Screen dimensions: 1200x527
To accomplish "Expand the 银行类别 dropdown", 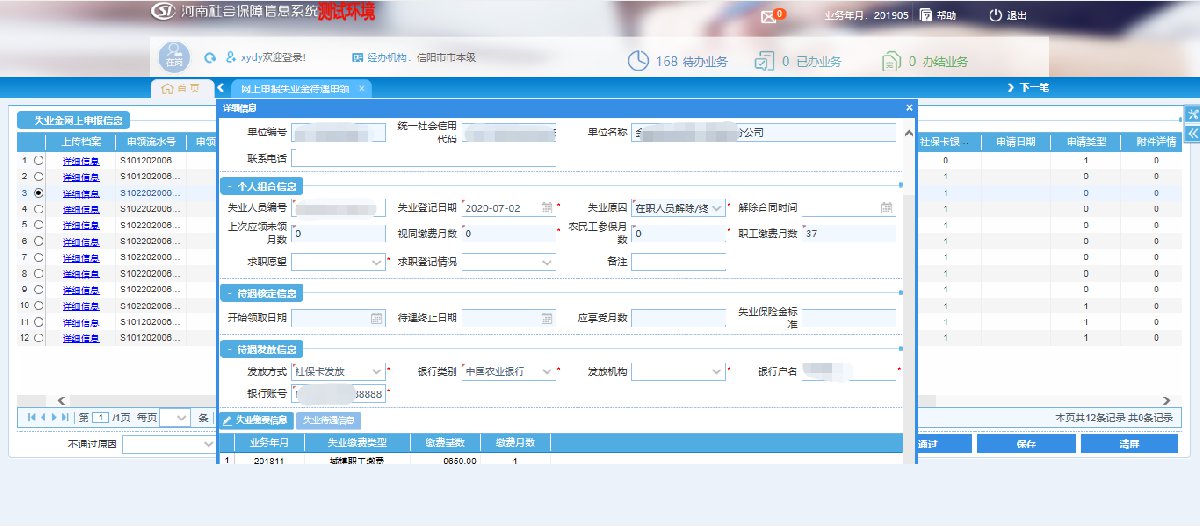I will 547,372.
